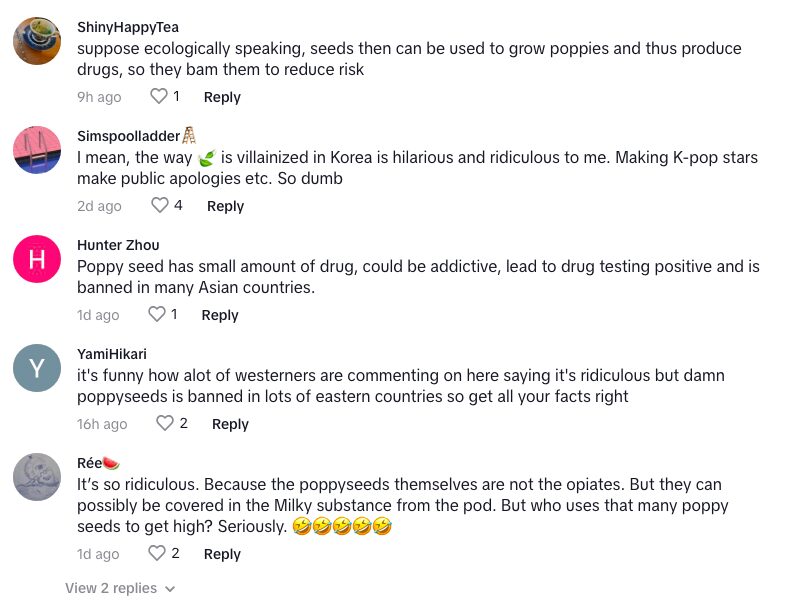The image size is (785, 610).
Task: Heart YamiHikari's comment about eastern countries
Action: [165, 424]
